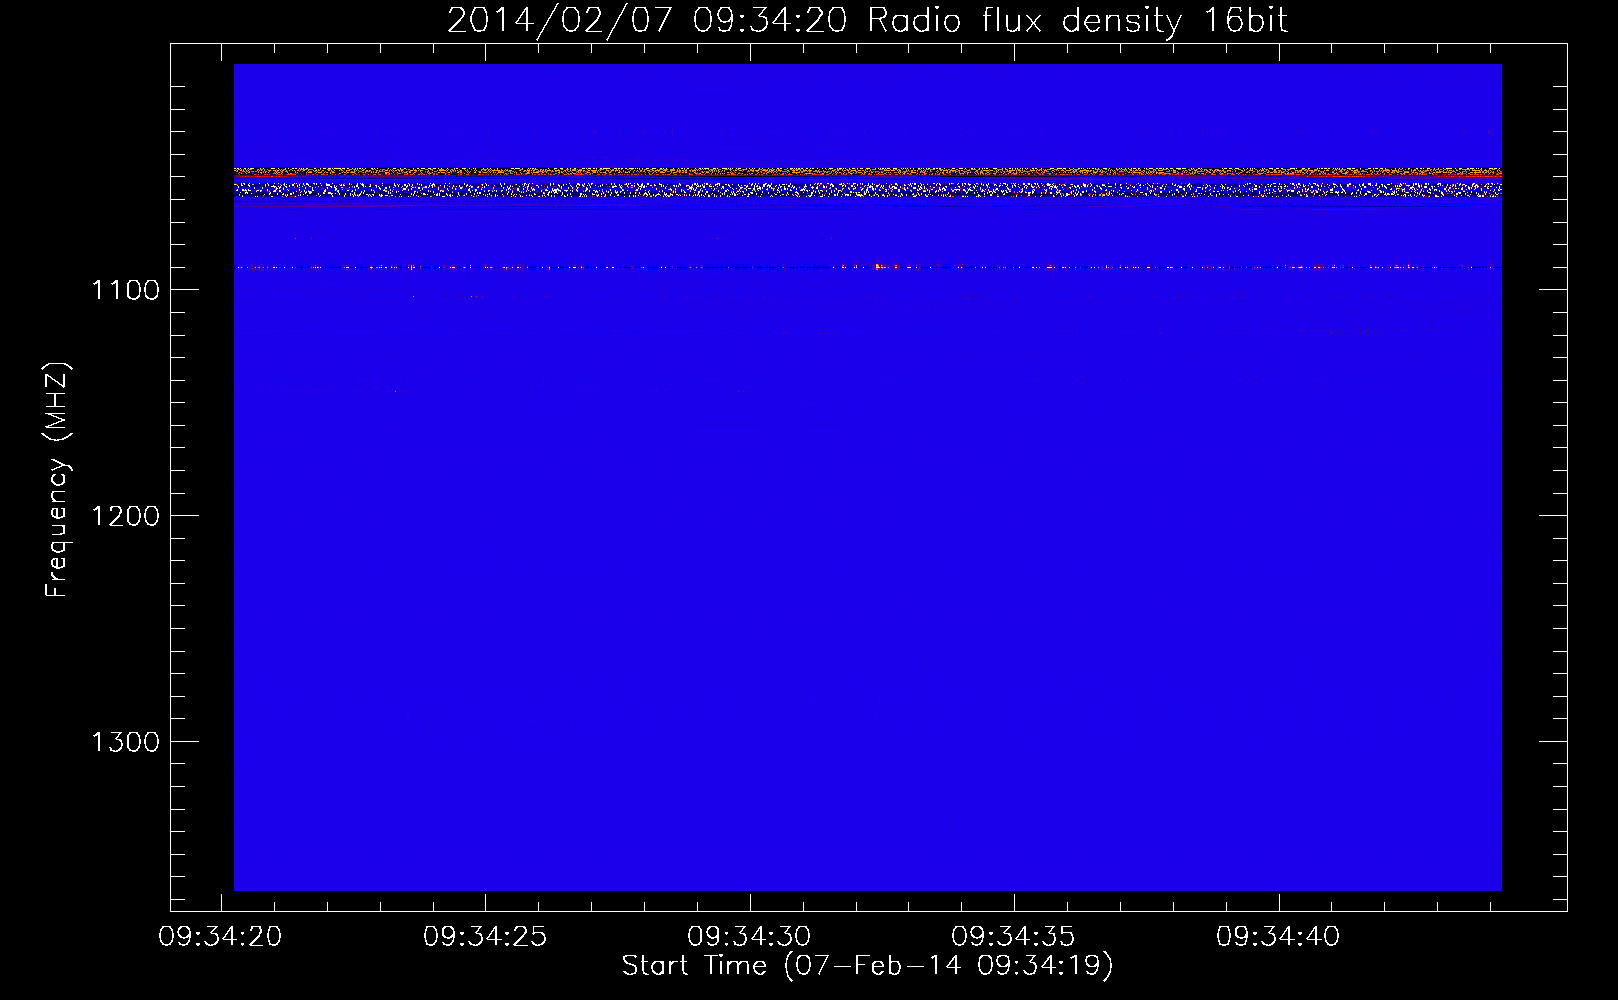
Task: Click the '1300' frequency tick label
Action: tap(126, 742)
